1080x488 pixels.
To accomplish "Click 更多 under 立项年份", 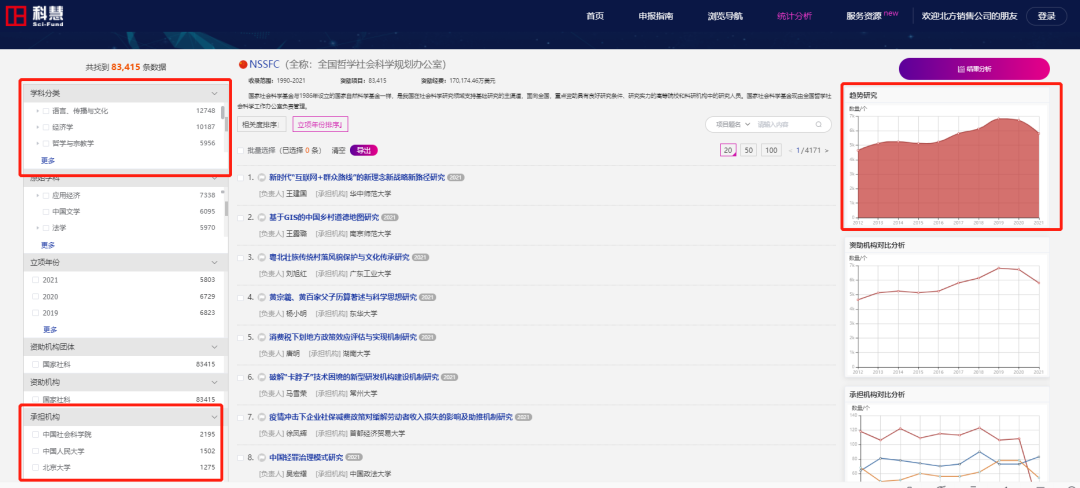I will [50, 329].
